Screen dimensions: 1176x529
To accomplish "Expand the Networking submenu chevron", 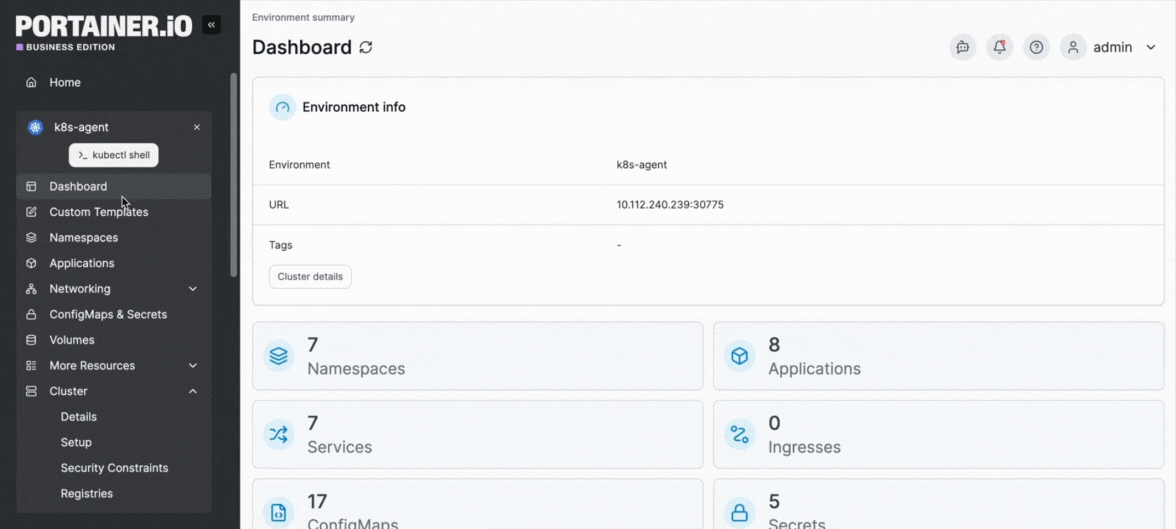I will 193,289.
